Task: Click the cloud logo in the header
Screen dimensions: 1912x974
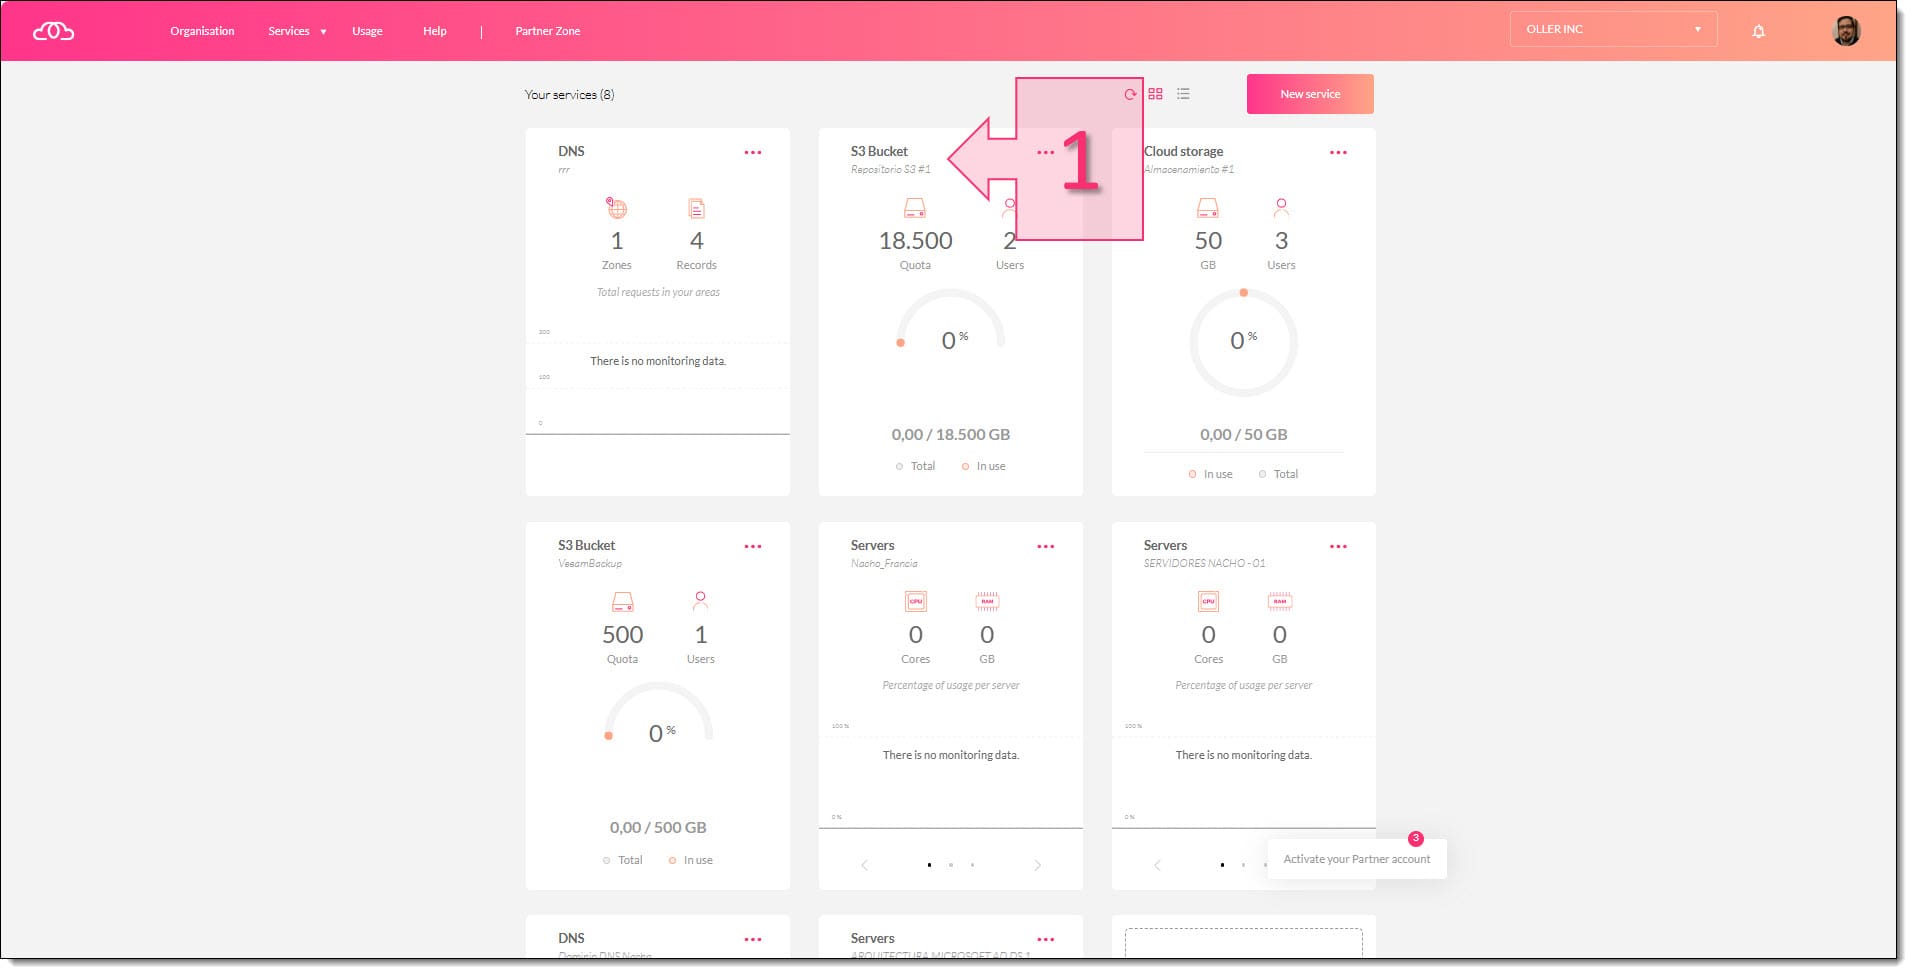Action: pos(53,31)
